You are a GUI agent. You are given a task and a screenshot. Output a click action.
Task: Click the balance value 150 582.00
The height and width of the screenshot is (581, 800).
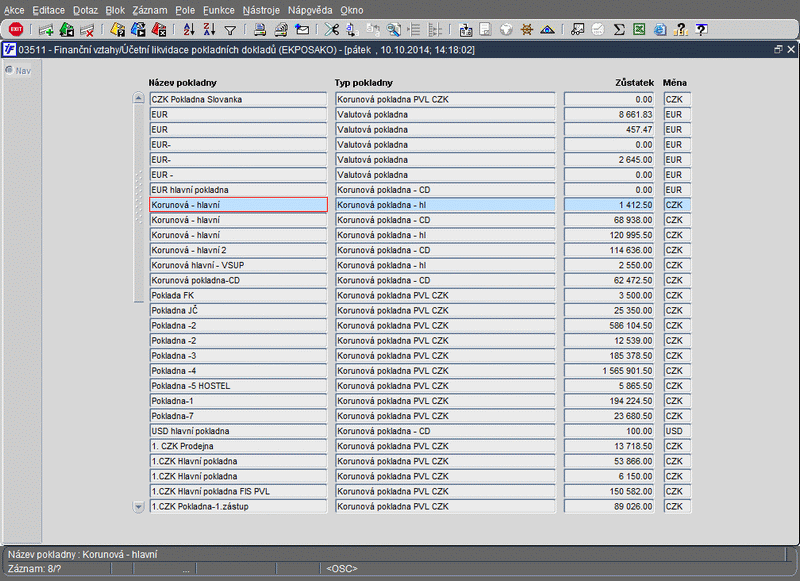609,491
